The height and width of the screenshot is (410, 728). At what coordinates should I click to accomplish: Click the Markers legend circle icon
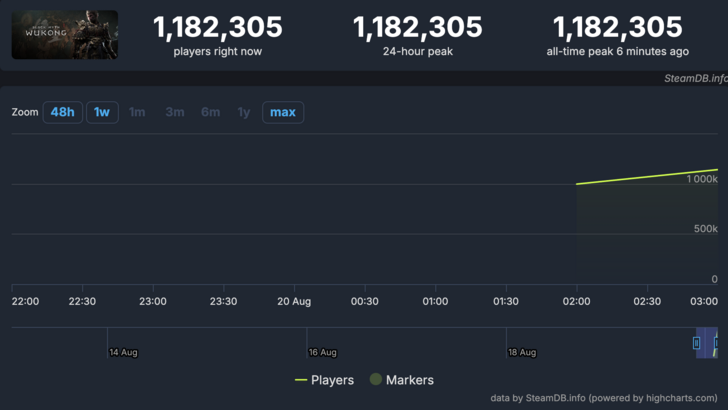pos(376,380)
